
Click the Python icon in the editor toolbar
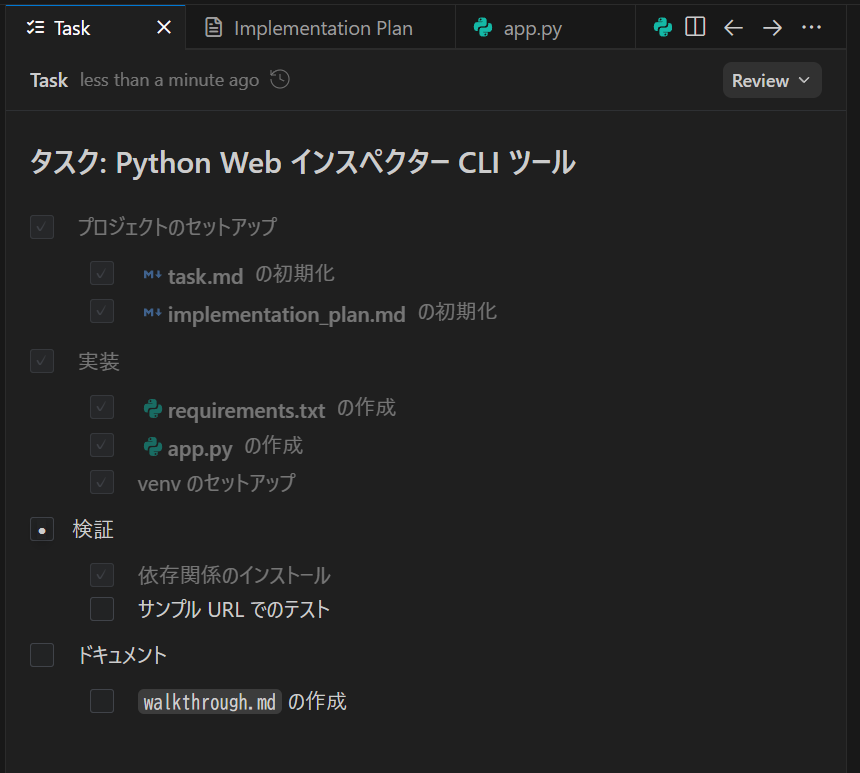(x=663, y=27)
